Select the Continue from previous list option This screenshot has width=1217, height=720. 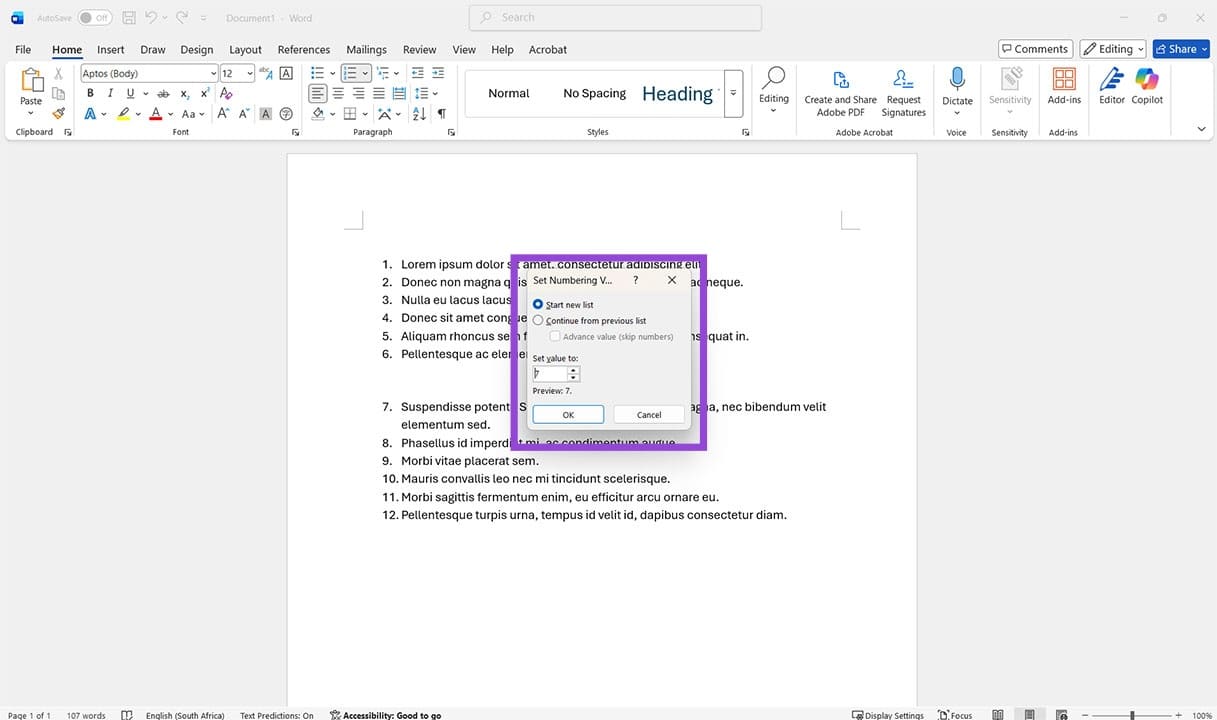point(537,320)
